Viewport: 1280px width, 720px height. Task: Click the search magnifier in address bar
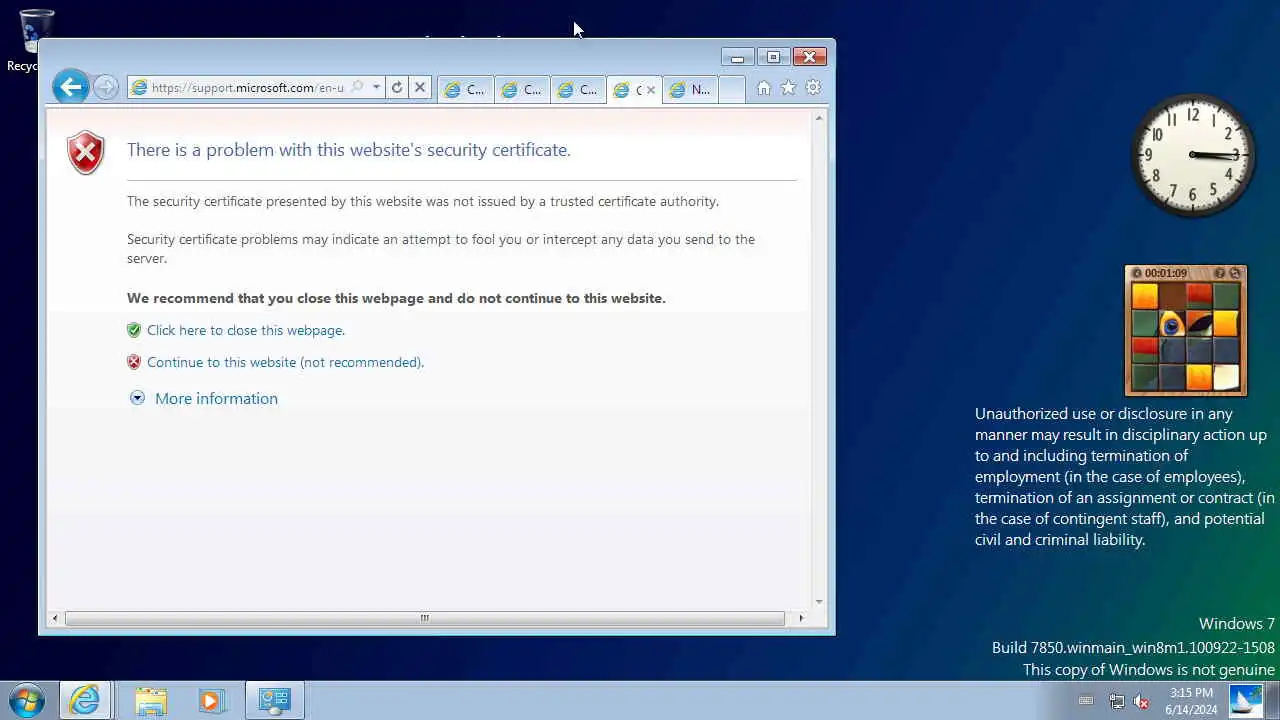pos(357,87)
